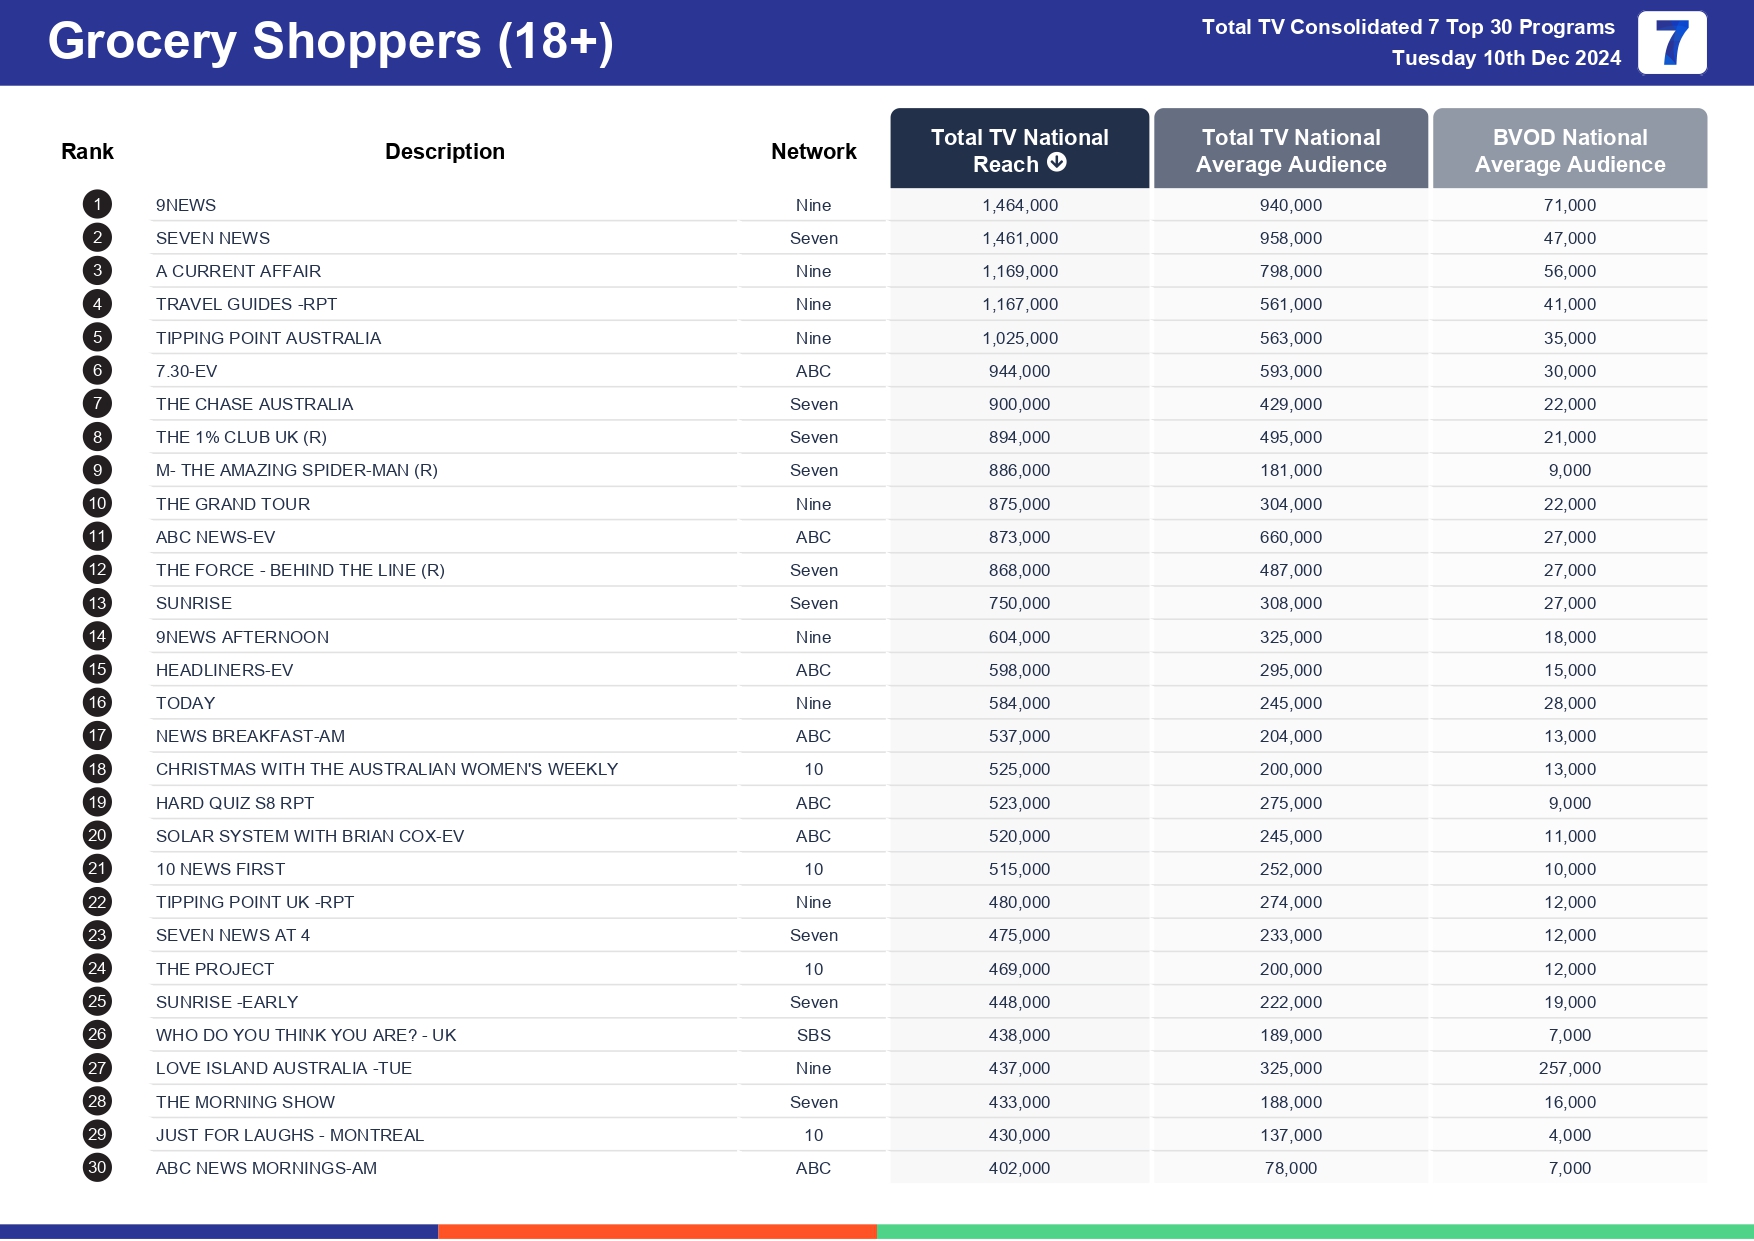Click the rank 30 circle badge

click(97, 1168)
